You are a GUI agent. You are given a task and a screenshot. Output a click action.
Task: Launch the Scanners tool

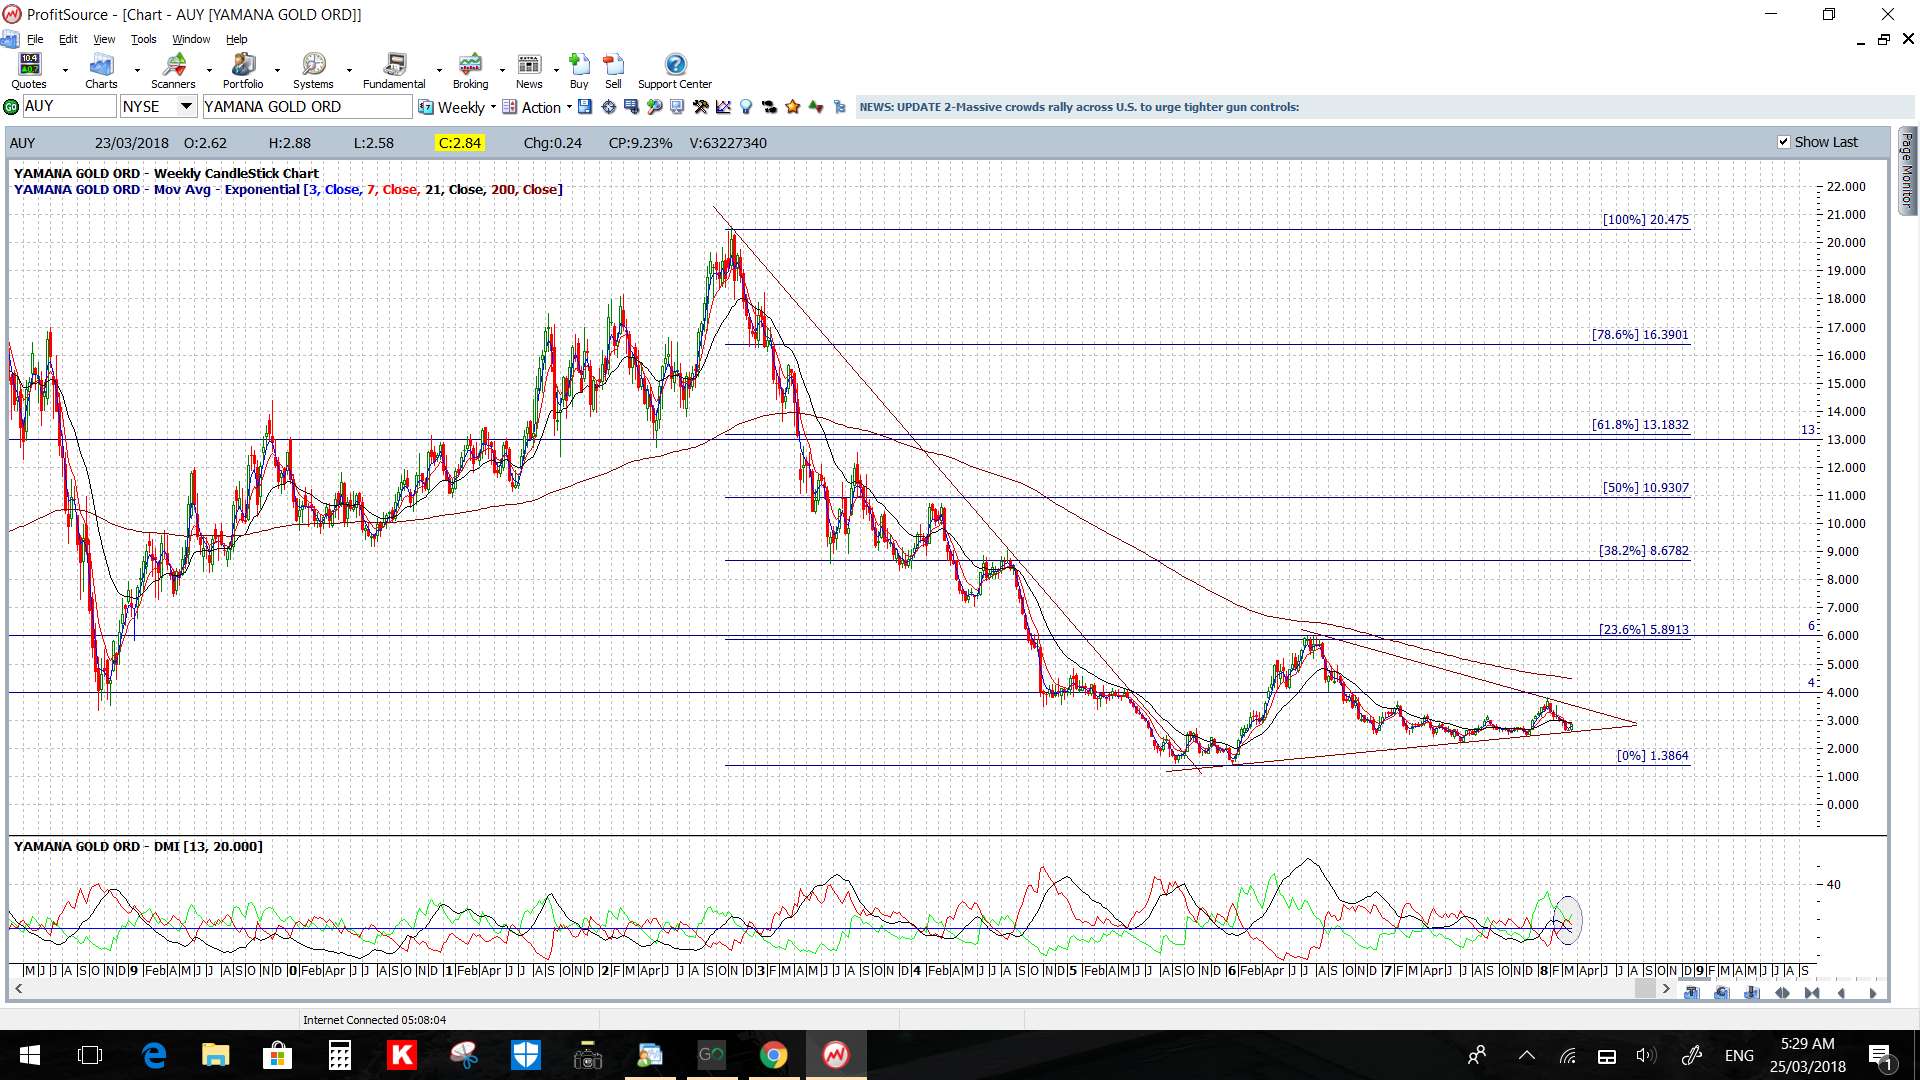click(x=173, y=72)
